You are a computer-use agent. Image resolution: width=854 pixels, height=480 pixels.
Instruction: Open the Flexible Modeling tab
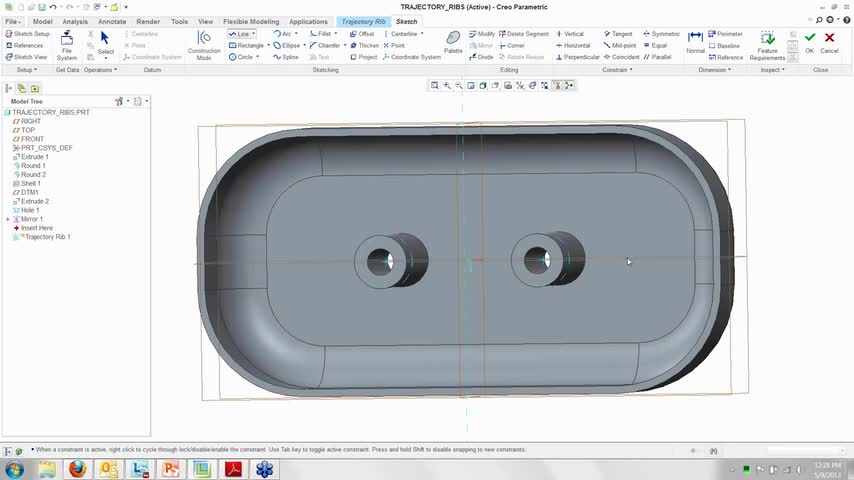click(x=250, y=21)
